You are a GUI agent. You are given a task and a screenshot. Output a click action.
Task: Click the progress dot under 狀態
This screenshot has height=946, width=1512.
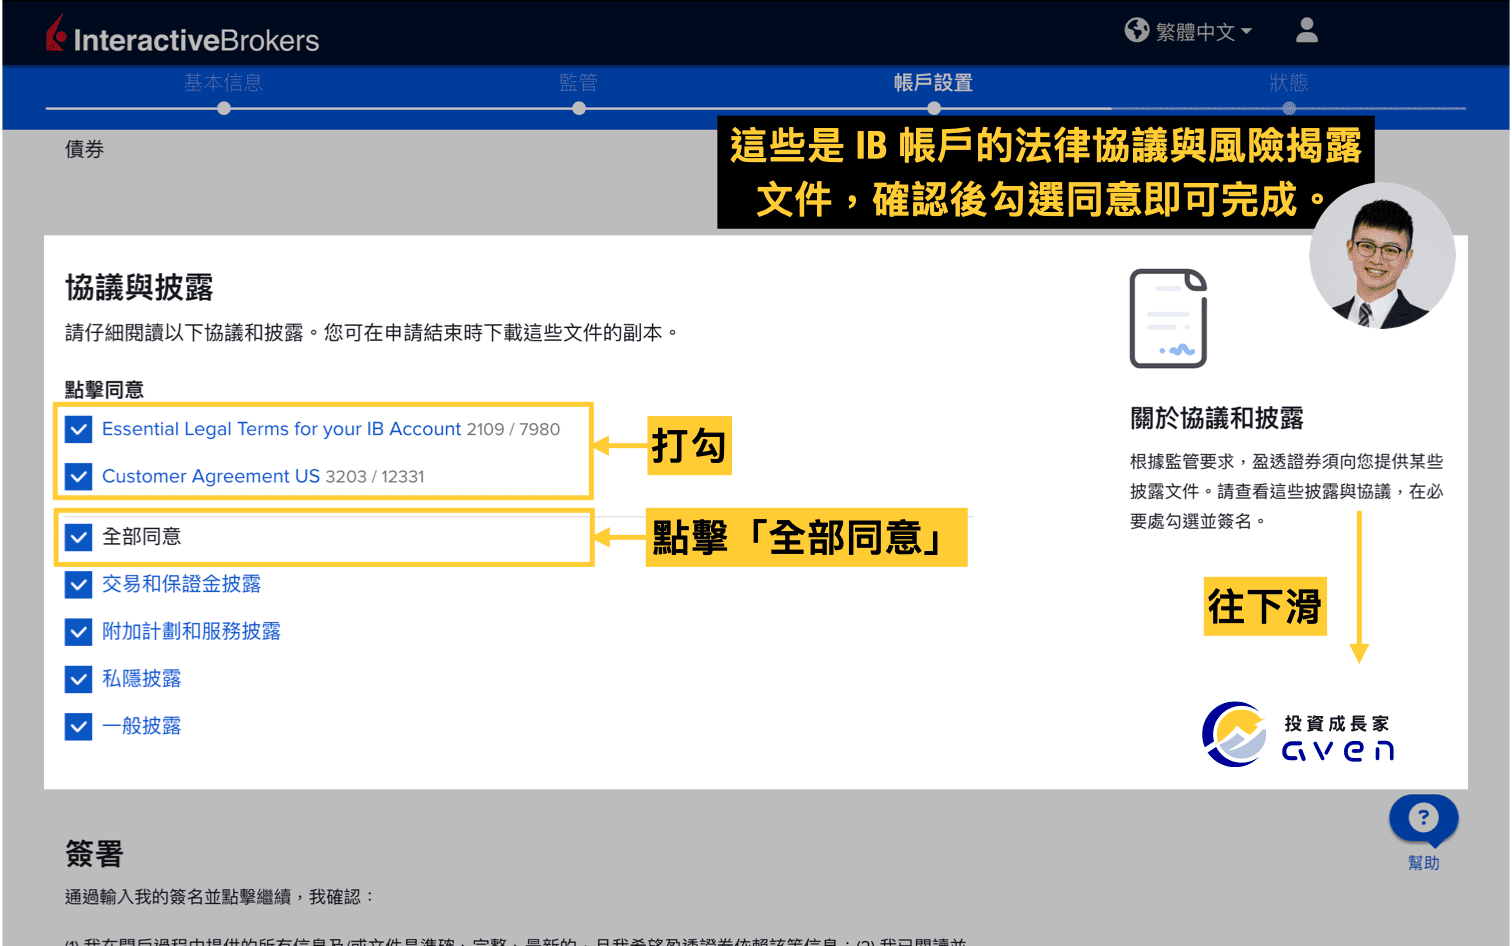click(x=1290, y=108)
